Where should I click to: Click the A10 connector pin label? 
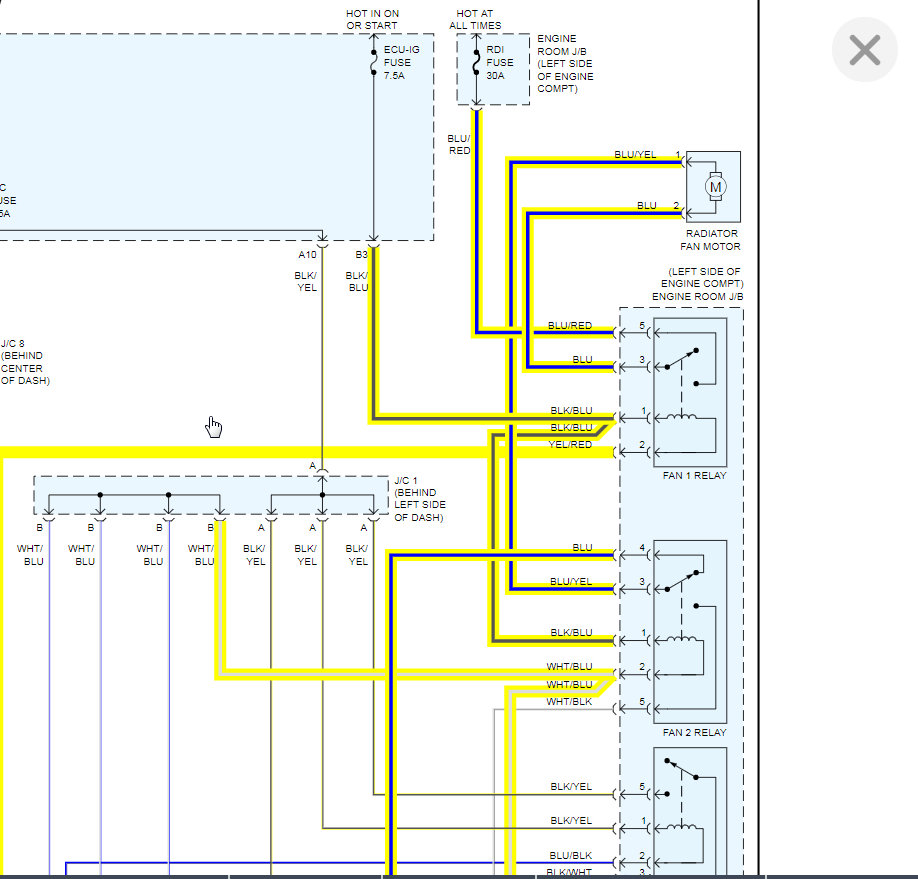306,254
